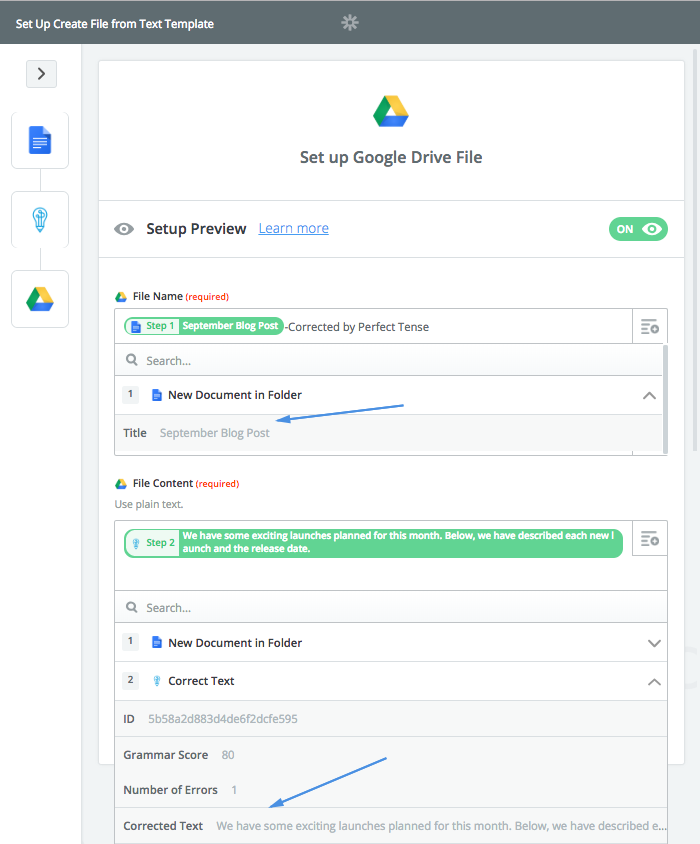Toggle the Setup Preview ON switch
This screenshot has width=700, height=844.
[x=638, y=229]
